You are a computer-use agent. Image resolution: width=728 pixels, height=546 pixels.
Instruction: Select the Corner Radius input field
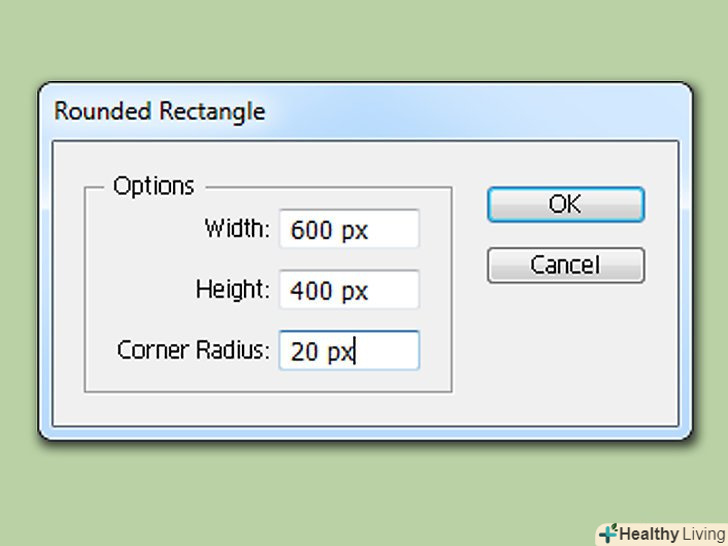349,351
